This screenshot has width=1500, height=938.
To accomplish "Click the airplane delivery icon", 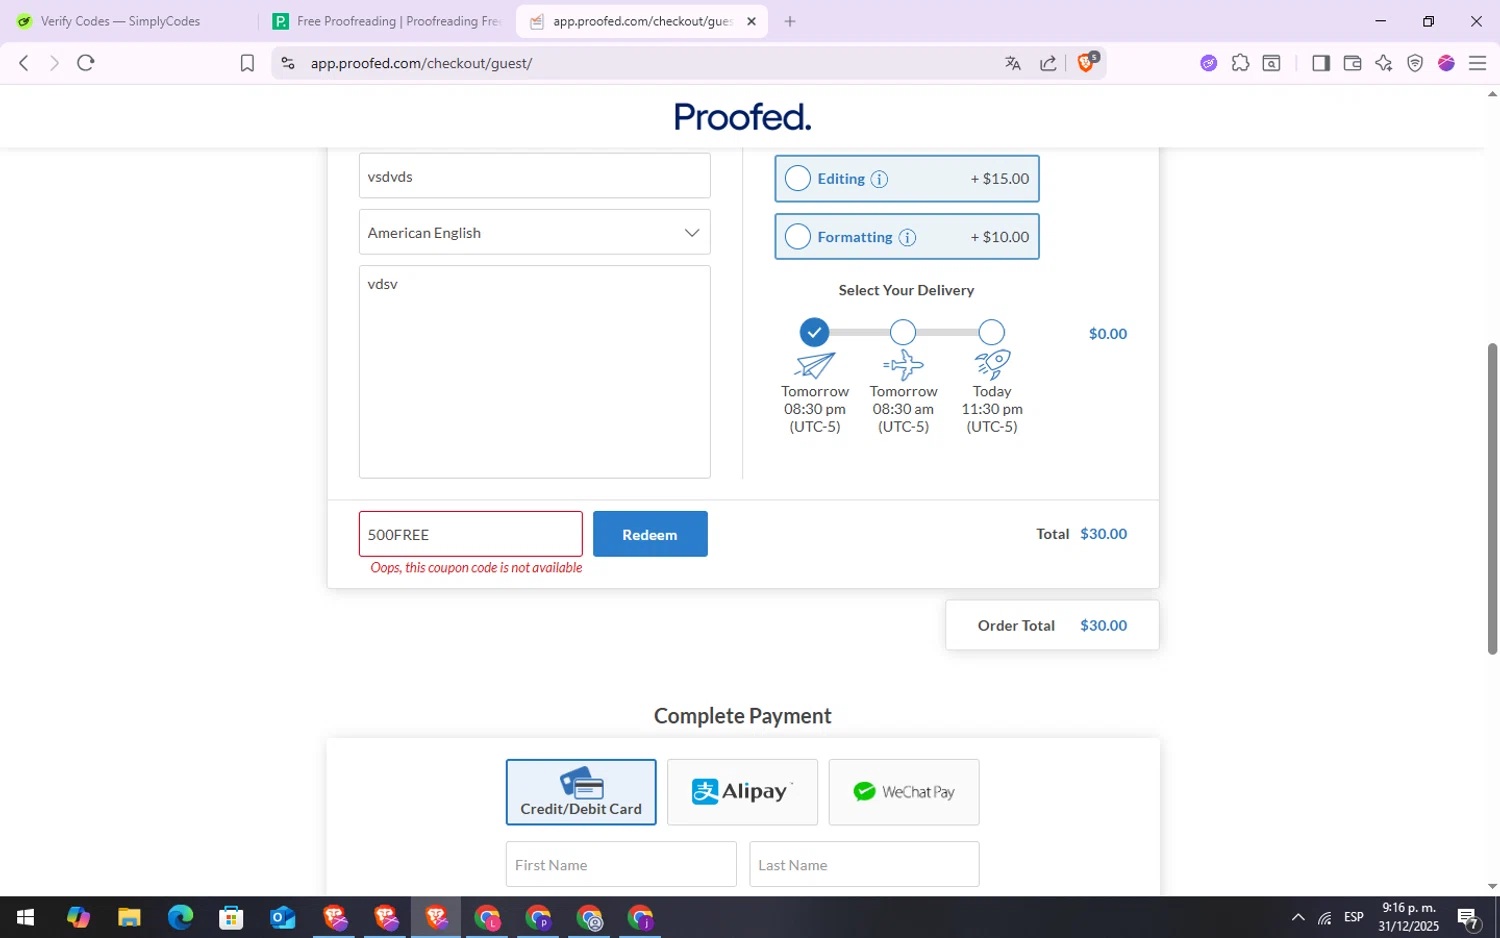I will (903, 365).
